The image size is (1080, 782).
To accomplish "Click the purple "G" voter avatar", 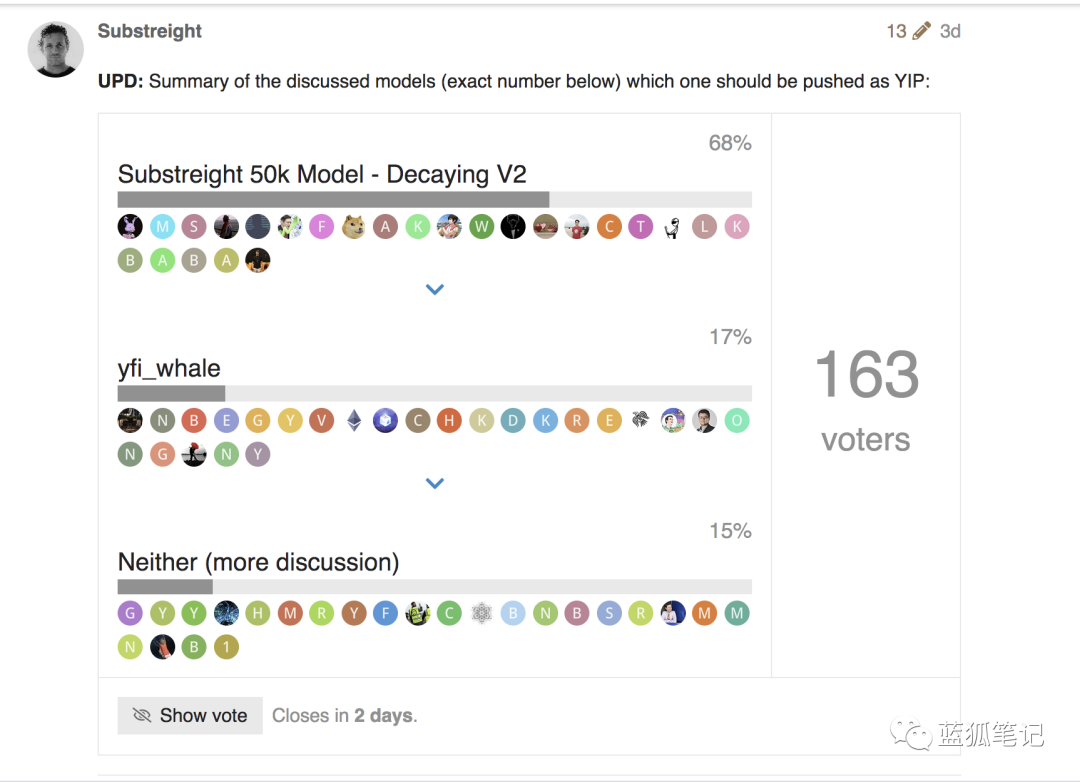I will pos(130,613).
